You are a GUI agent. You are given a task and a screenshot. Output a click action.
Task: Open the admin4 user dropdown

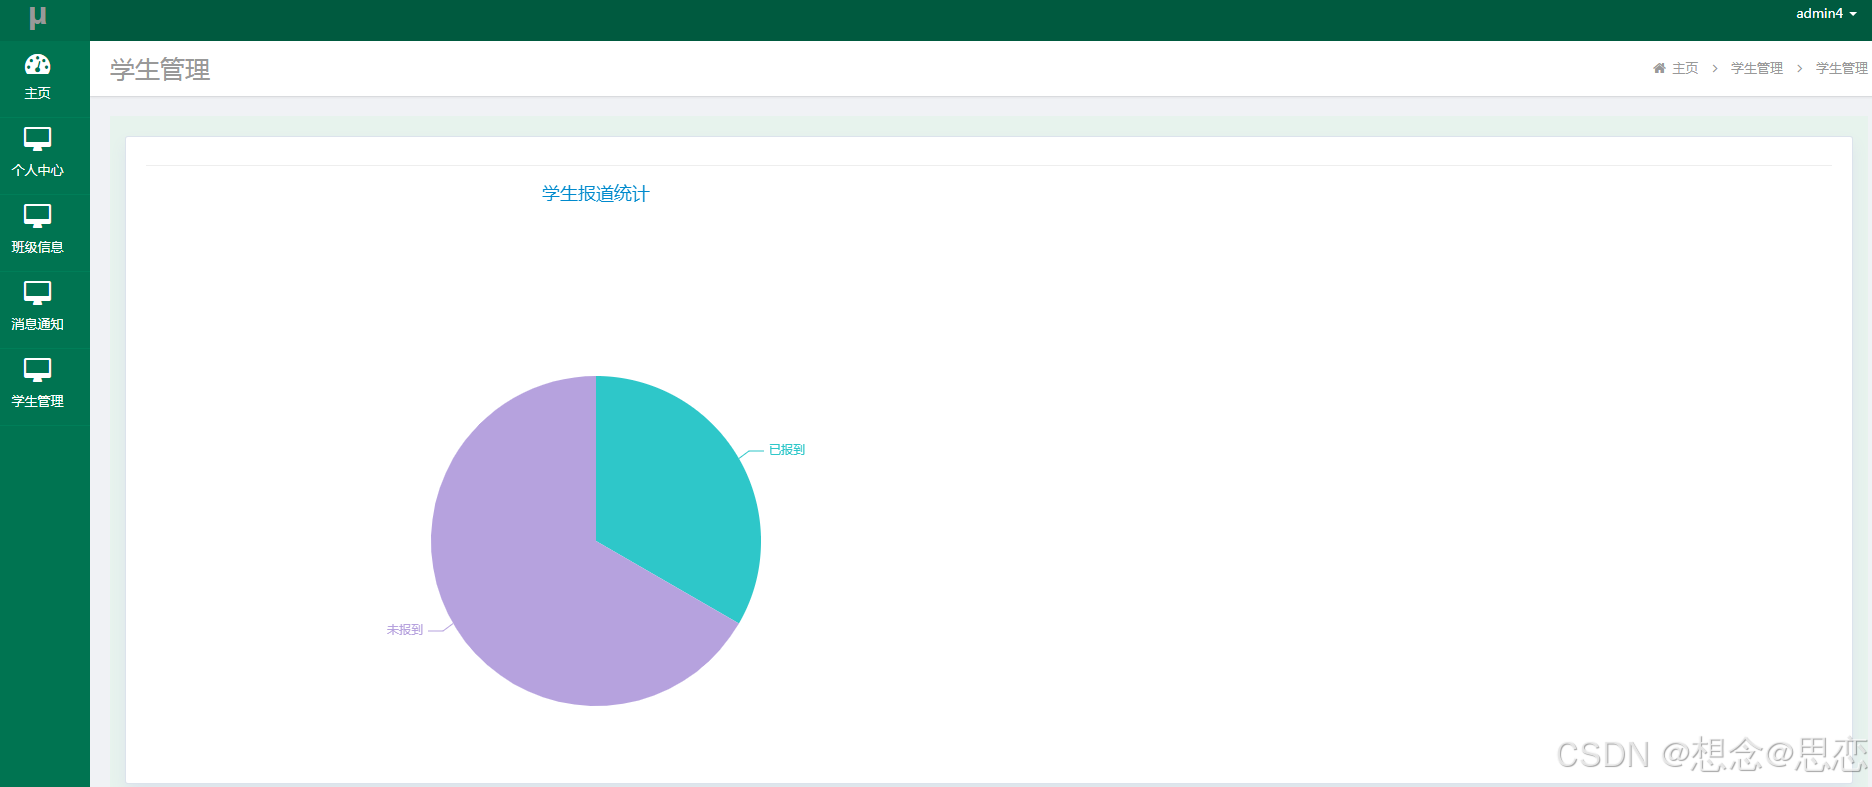coord(1826,14)
